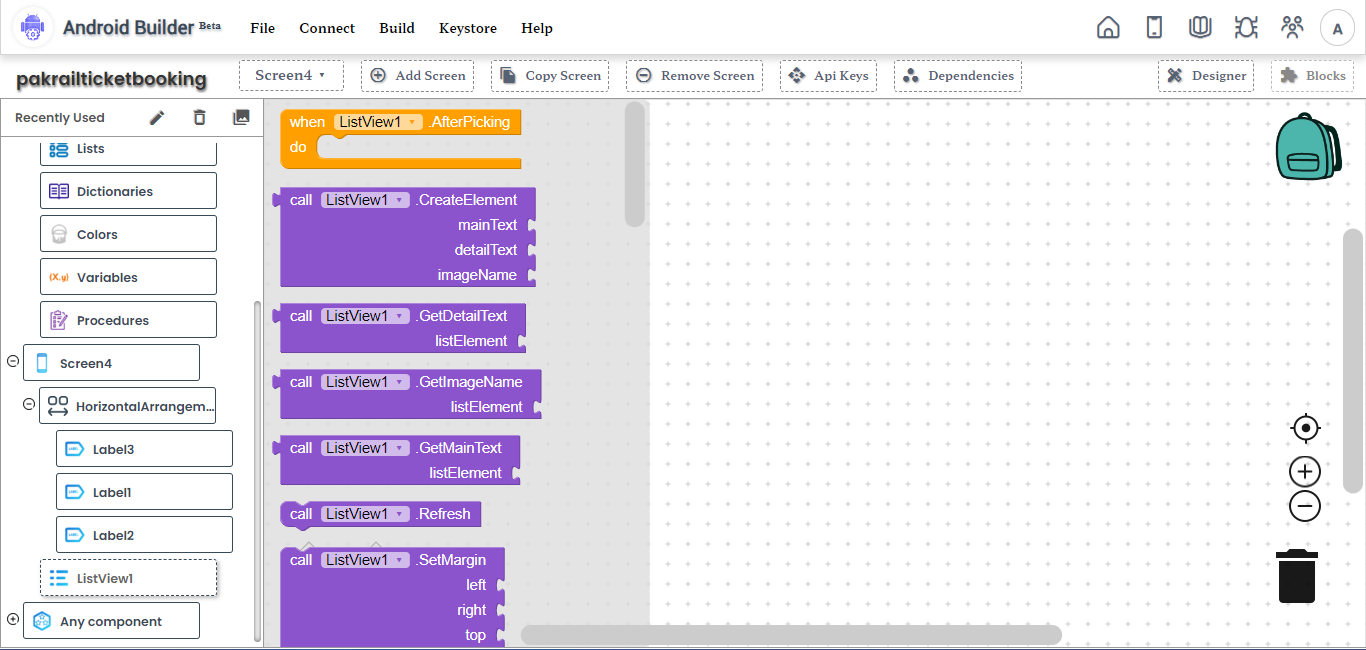The width and height of the screenshot is (1366, 650).
Task: Click the Home icon in the top bar
Action: click(1108, 27)
